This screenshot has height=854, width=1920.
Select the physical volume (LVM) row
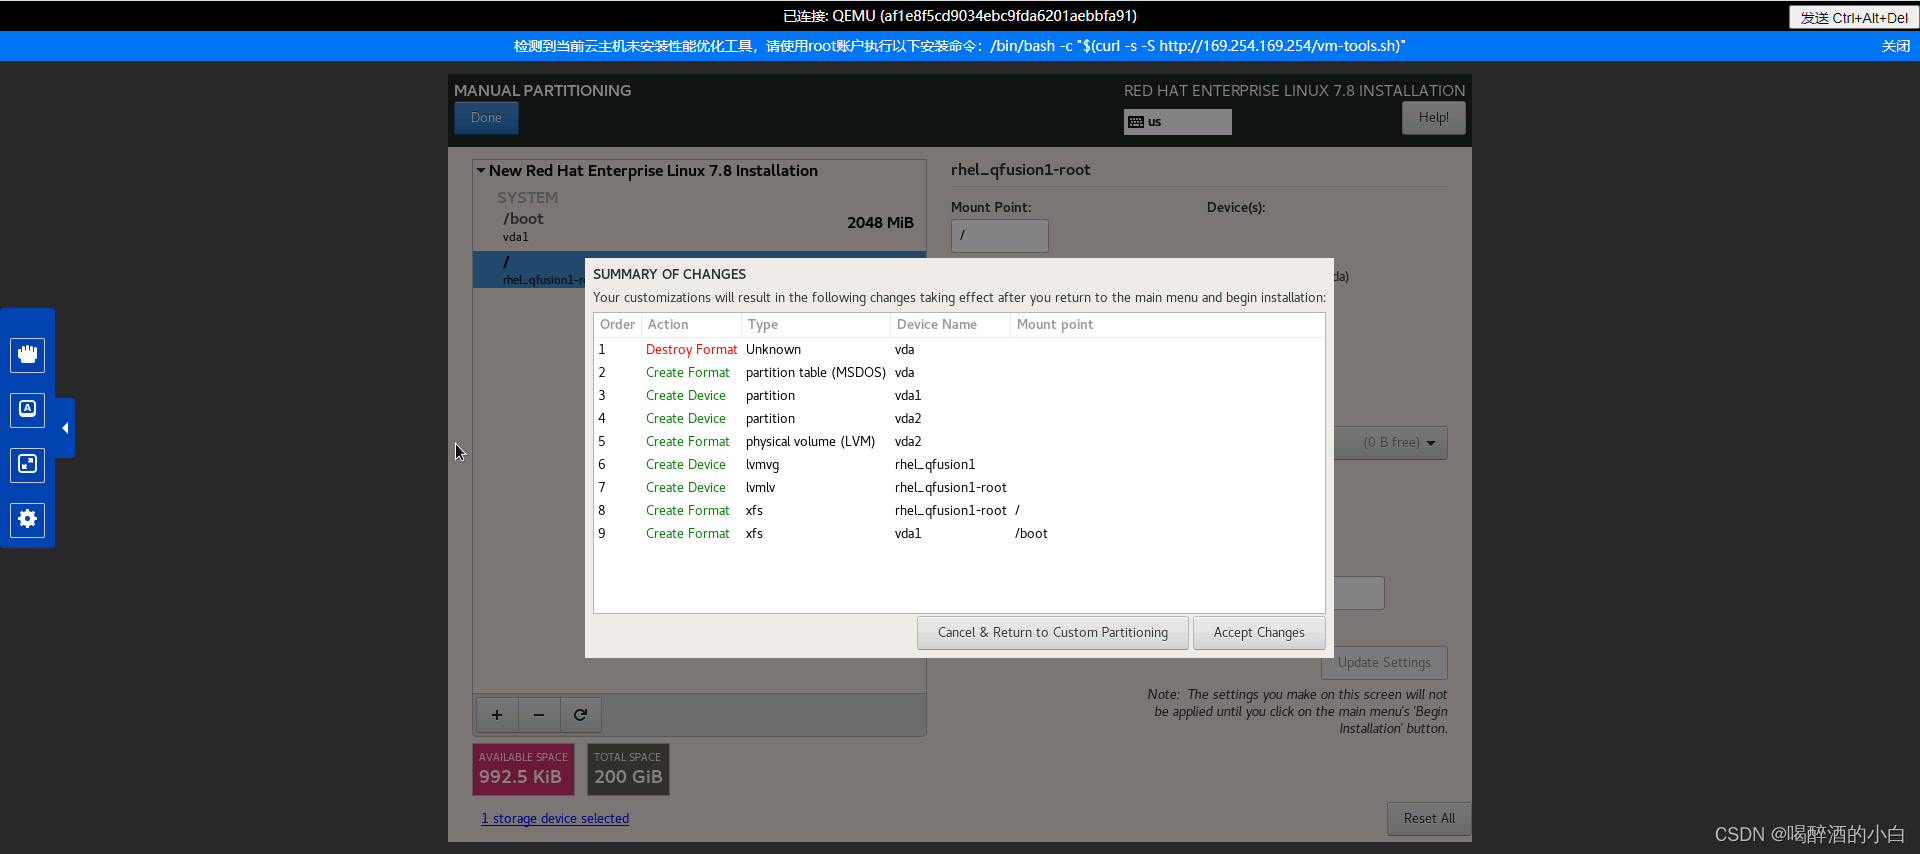coord(959,442)
